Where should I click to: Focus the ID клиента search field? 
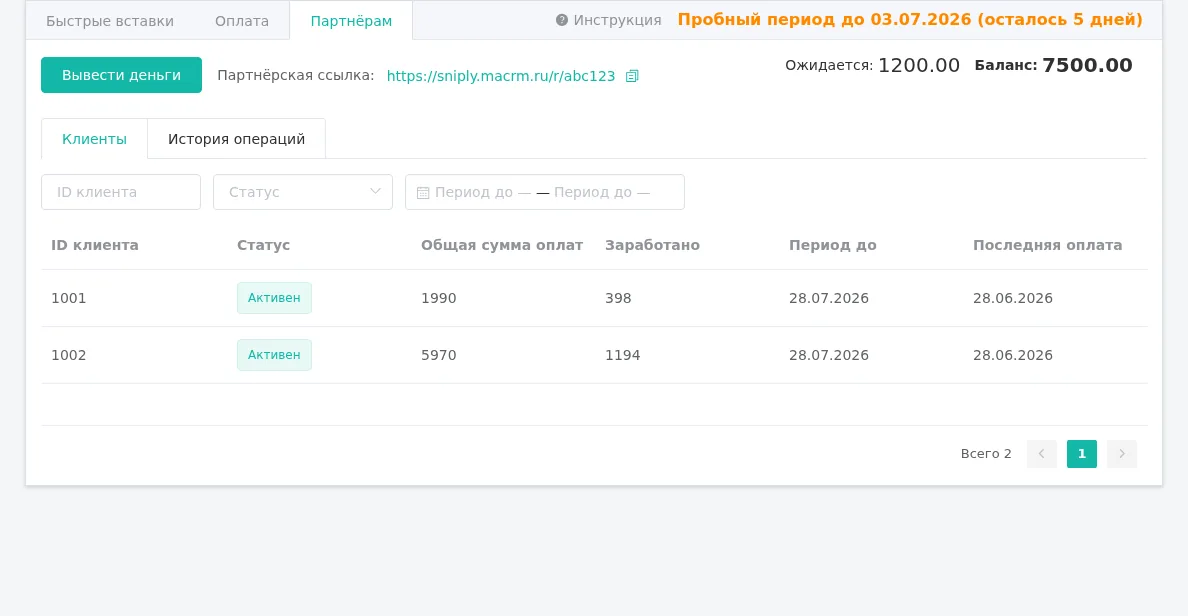coord(121,192)
